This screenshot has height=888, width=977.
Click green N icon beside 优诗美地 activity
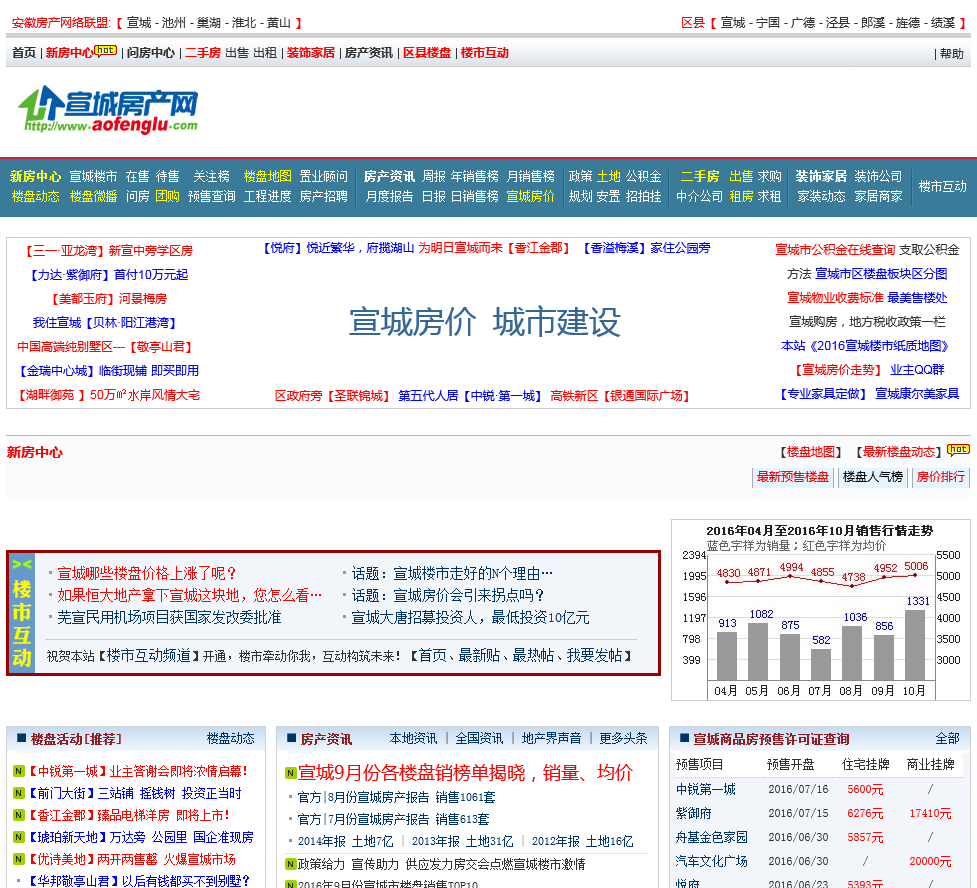tap(19, 859)
